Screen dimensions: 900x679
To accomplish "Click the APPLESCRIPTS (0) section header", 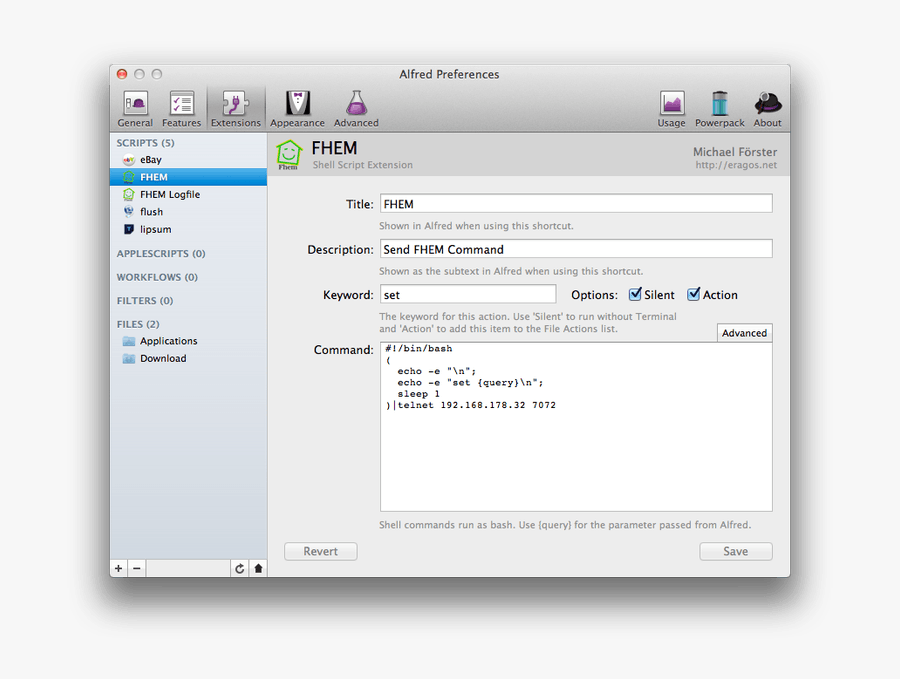I will point(161,254).
